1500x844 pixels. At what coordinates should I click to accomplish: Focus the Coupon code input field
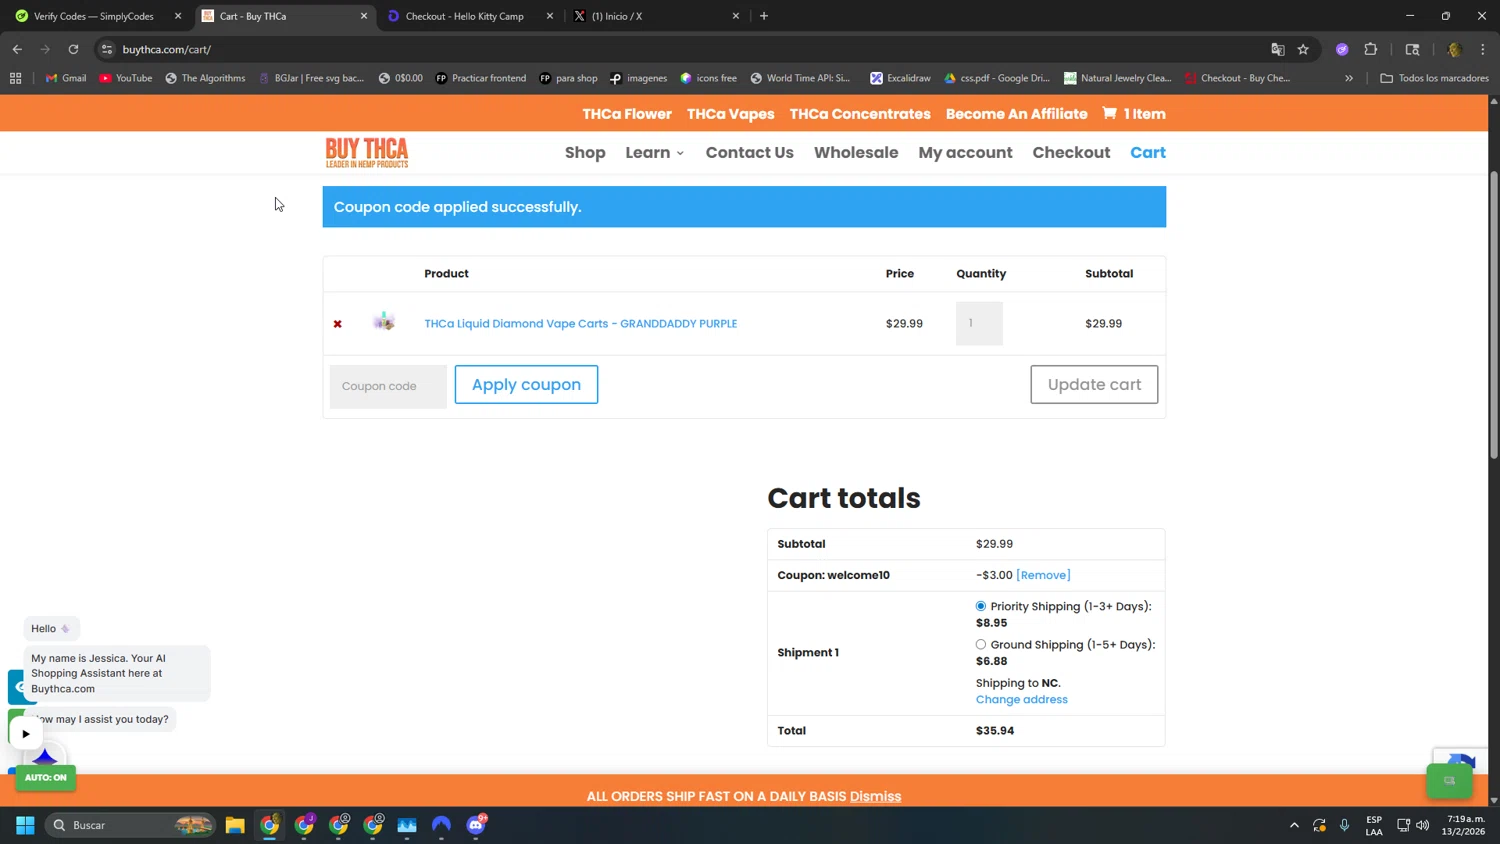point(388,386)
